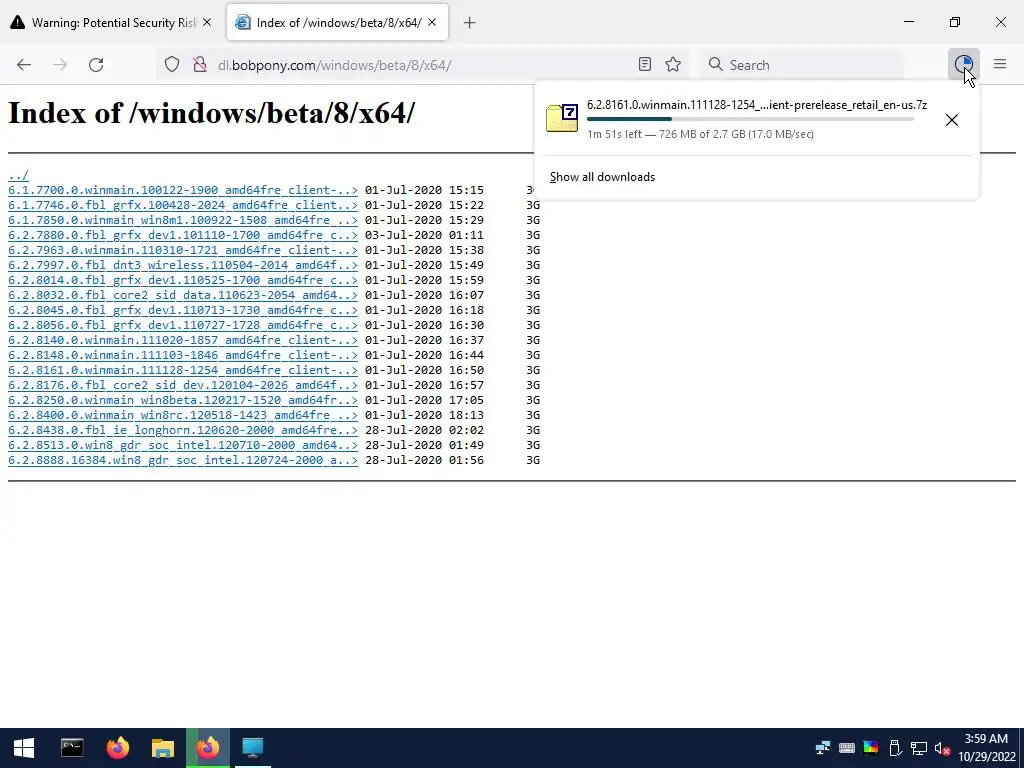Viewport: 1024px width, 768px height.
Task: Open the 6.2.8400.0.winmain_win8rc link
Action: coord(183,415)
